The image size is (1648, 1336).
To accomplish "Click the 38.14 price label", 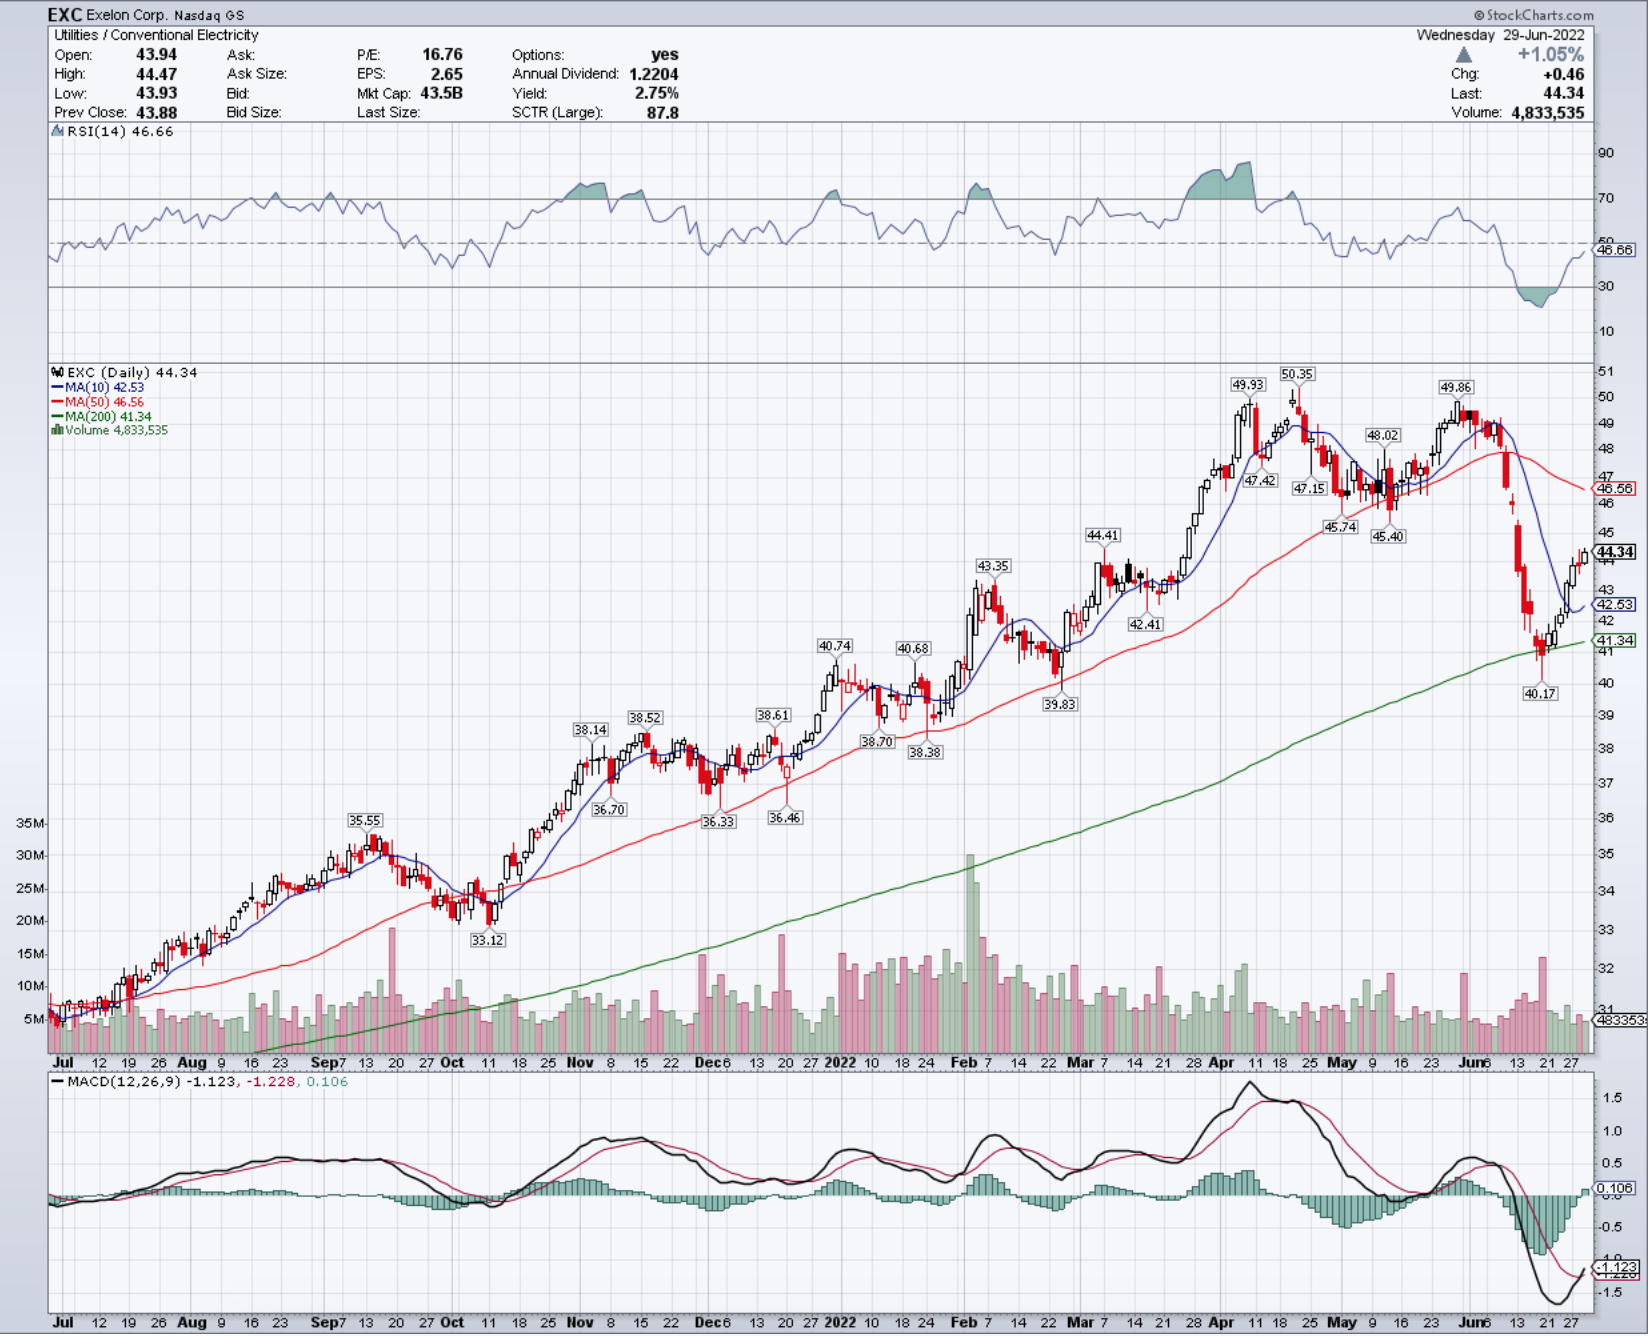I will click(x=591, y=729).
